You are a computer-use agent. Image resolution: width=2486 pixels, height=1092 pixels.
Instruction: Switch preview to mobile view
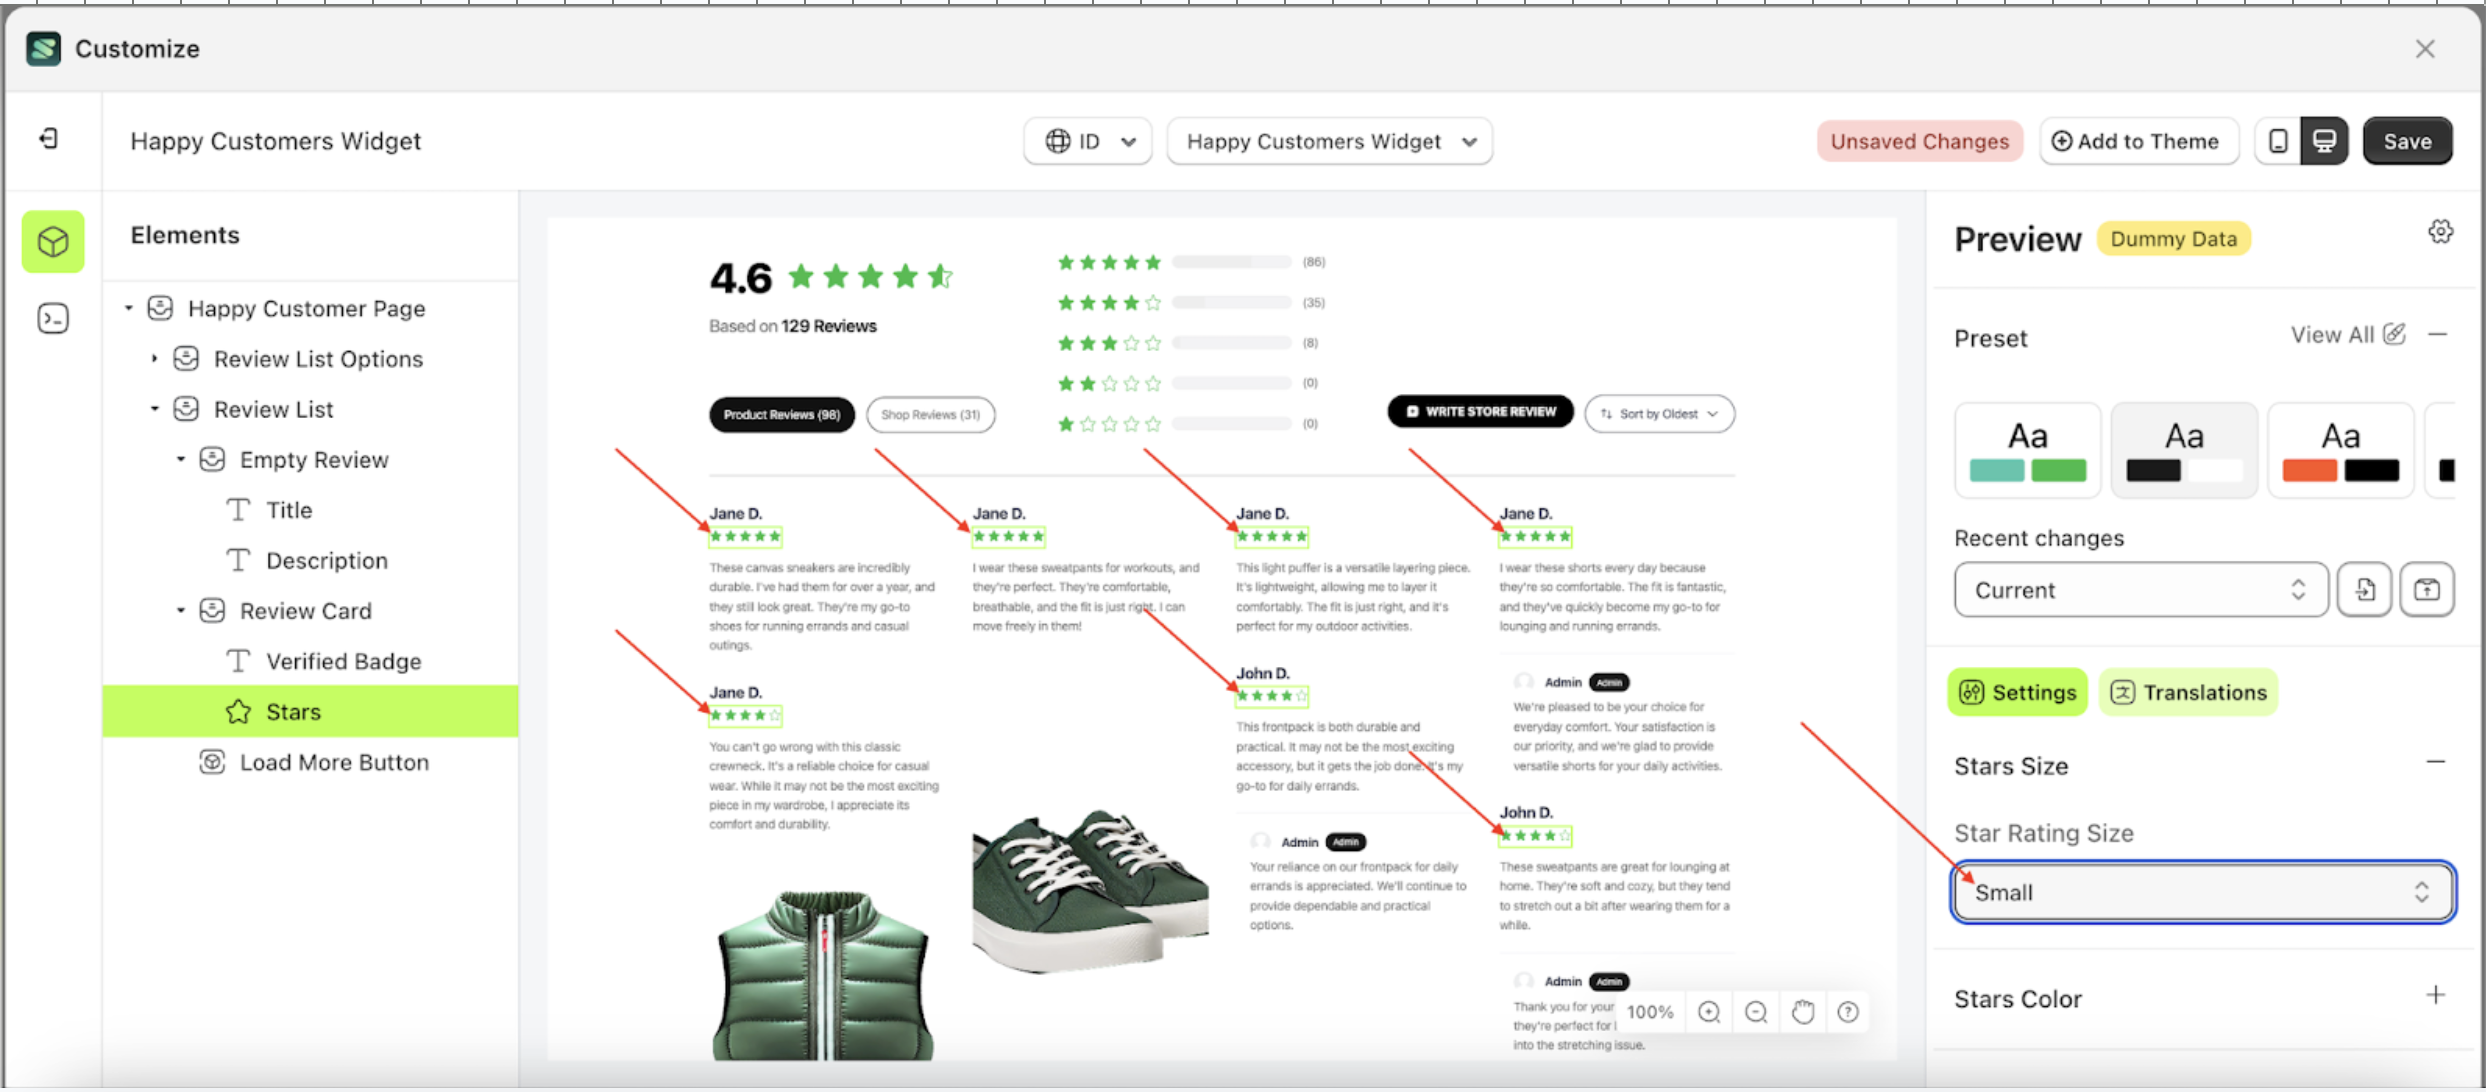click(2277, 140)
